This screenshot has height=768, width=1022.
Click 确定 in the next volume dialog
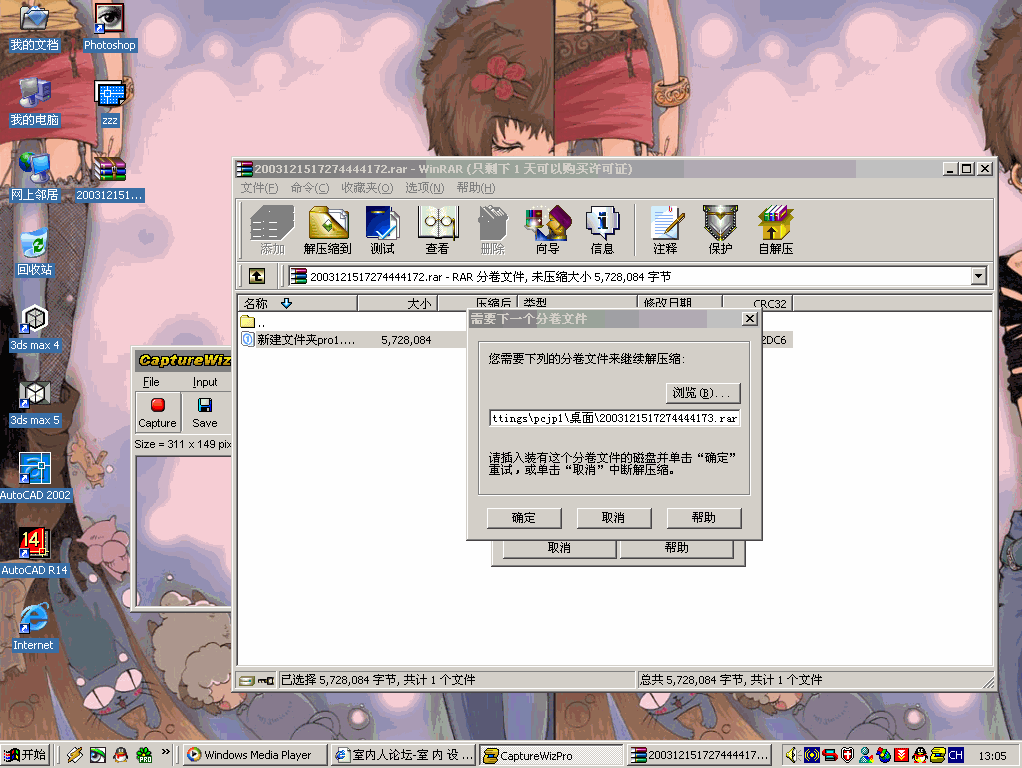click(x=524, y=518)
